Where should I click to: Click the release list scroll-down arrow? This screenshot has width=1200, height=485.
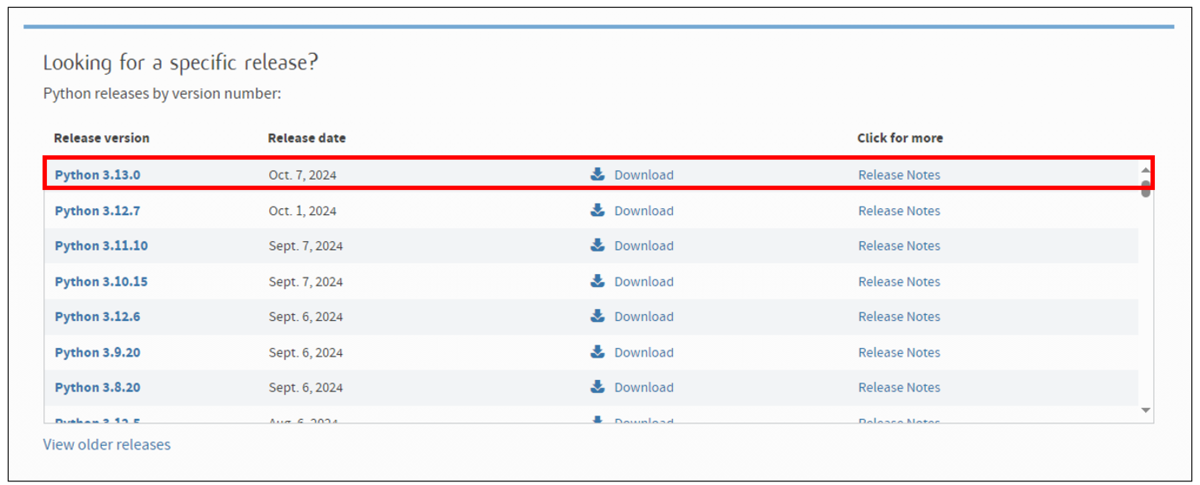pyautogui.click(x=1146, y=410)
